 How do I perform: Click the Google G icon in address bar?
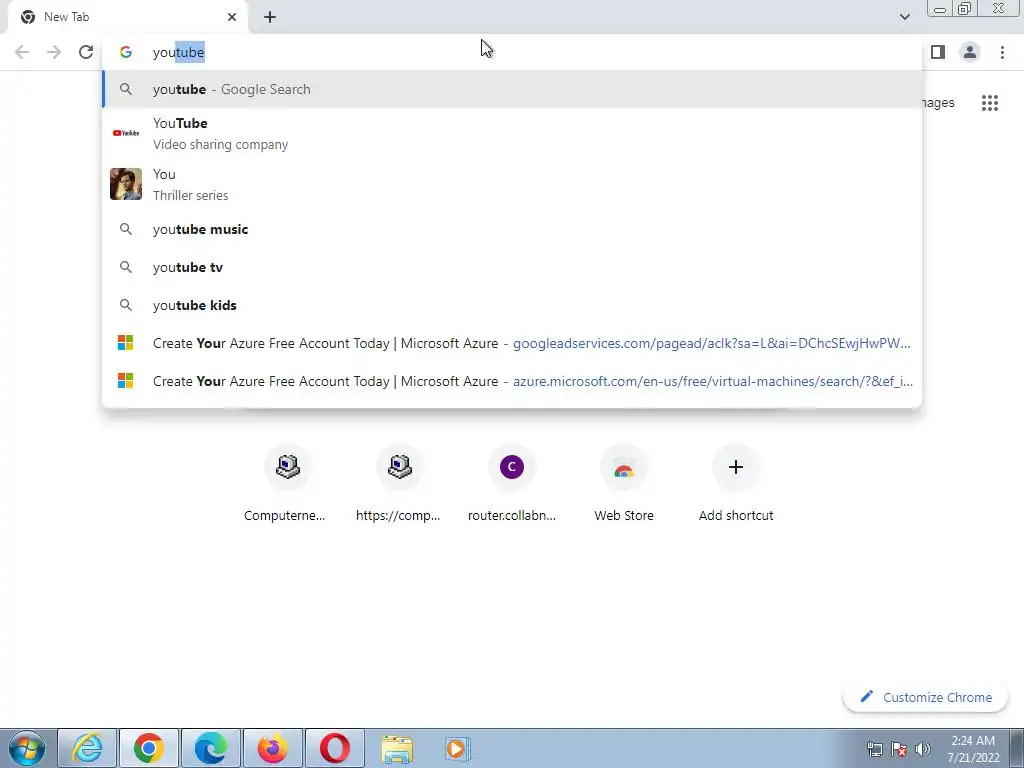click(x=125, y=52)
